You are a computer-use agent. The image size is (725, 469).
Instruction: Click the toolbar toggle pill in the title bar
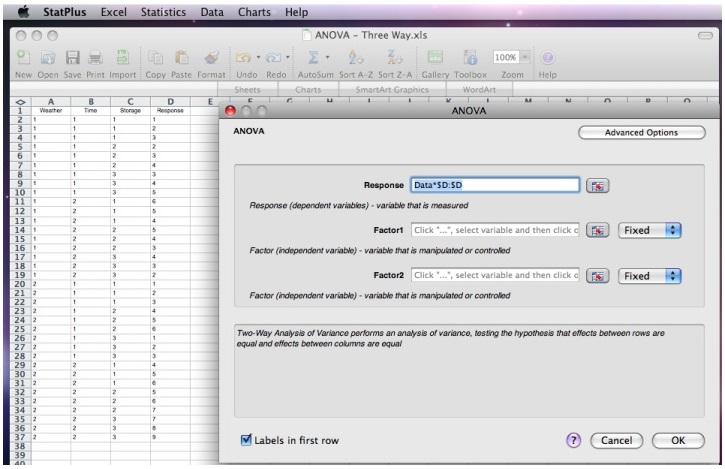click(x=705, y=36)
